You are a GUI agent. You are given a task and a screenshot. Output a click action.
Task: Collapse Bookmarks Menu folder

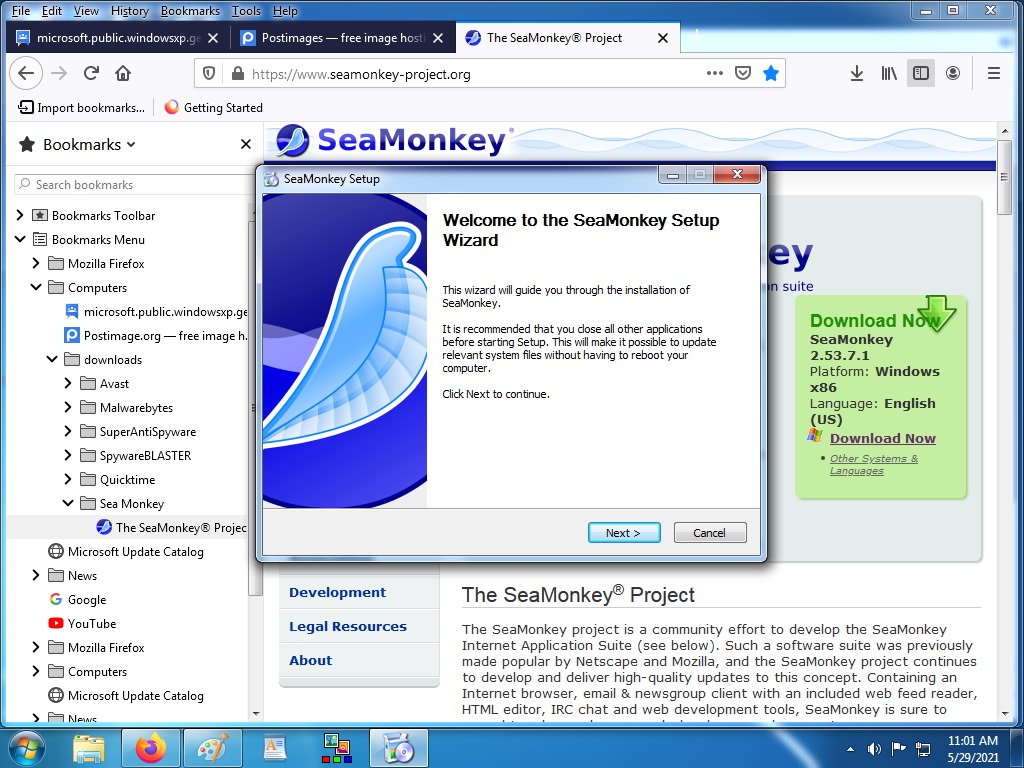click(20, 239)
